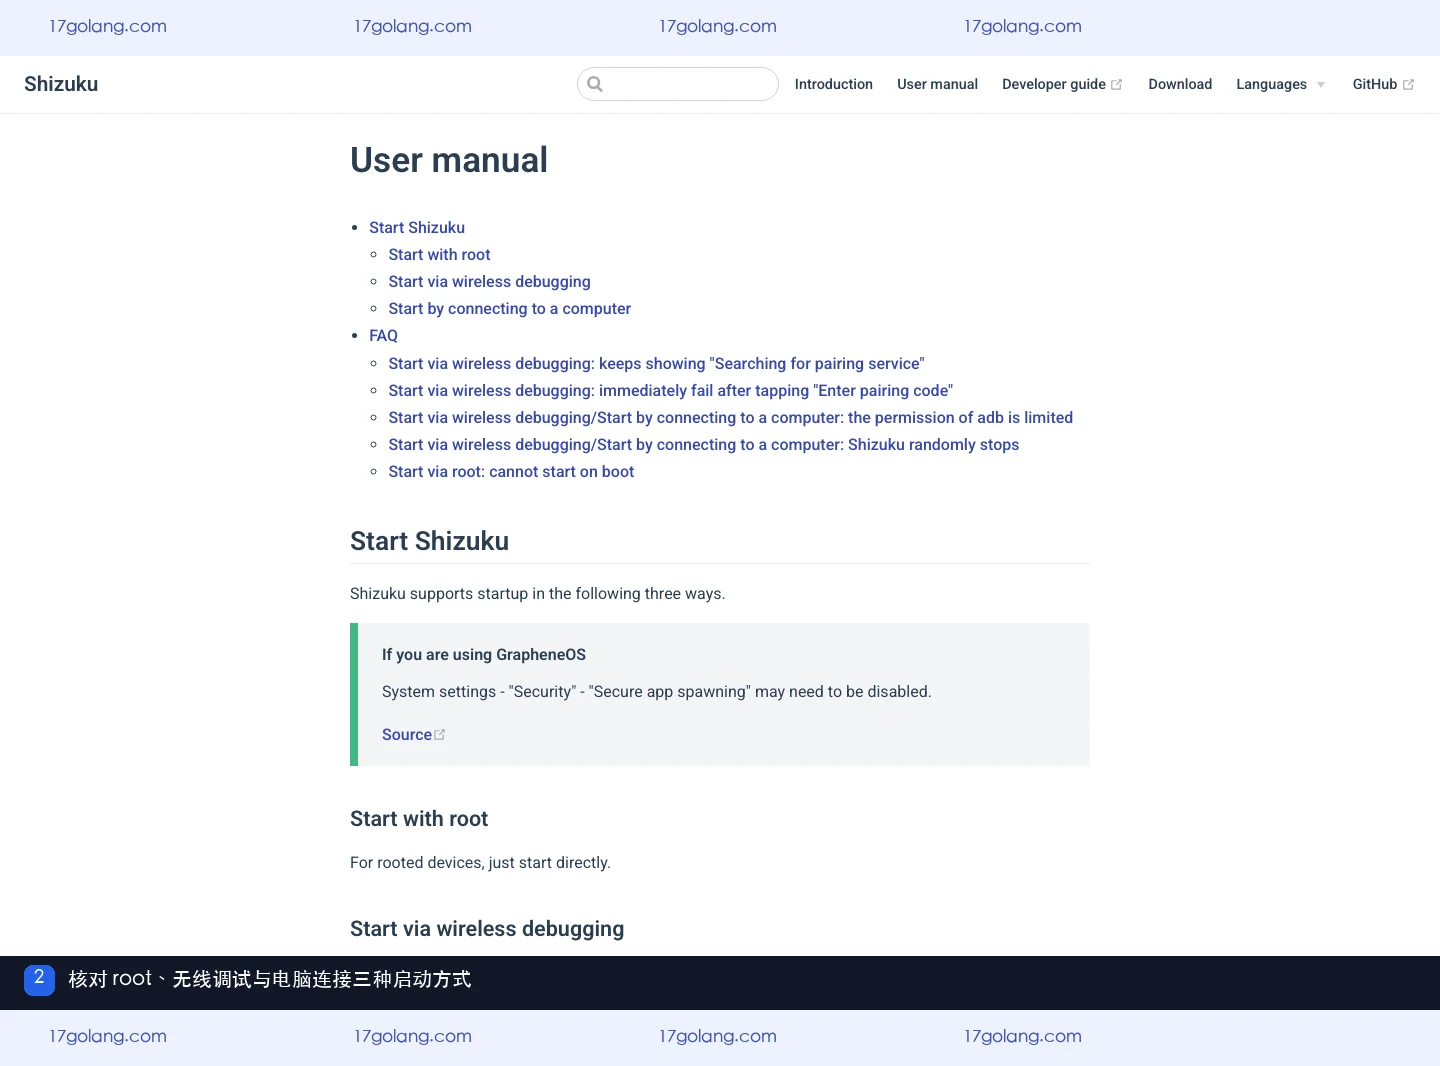Click the GitHub external-link icon
The height and width of the screenshot is (1066, 1440).
1408,85
